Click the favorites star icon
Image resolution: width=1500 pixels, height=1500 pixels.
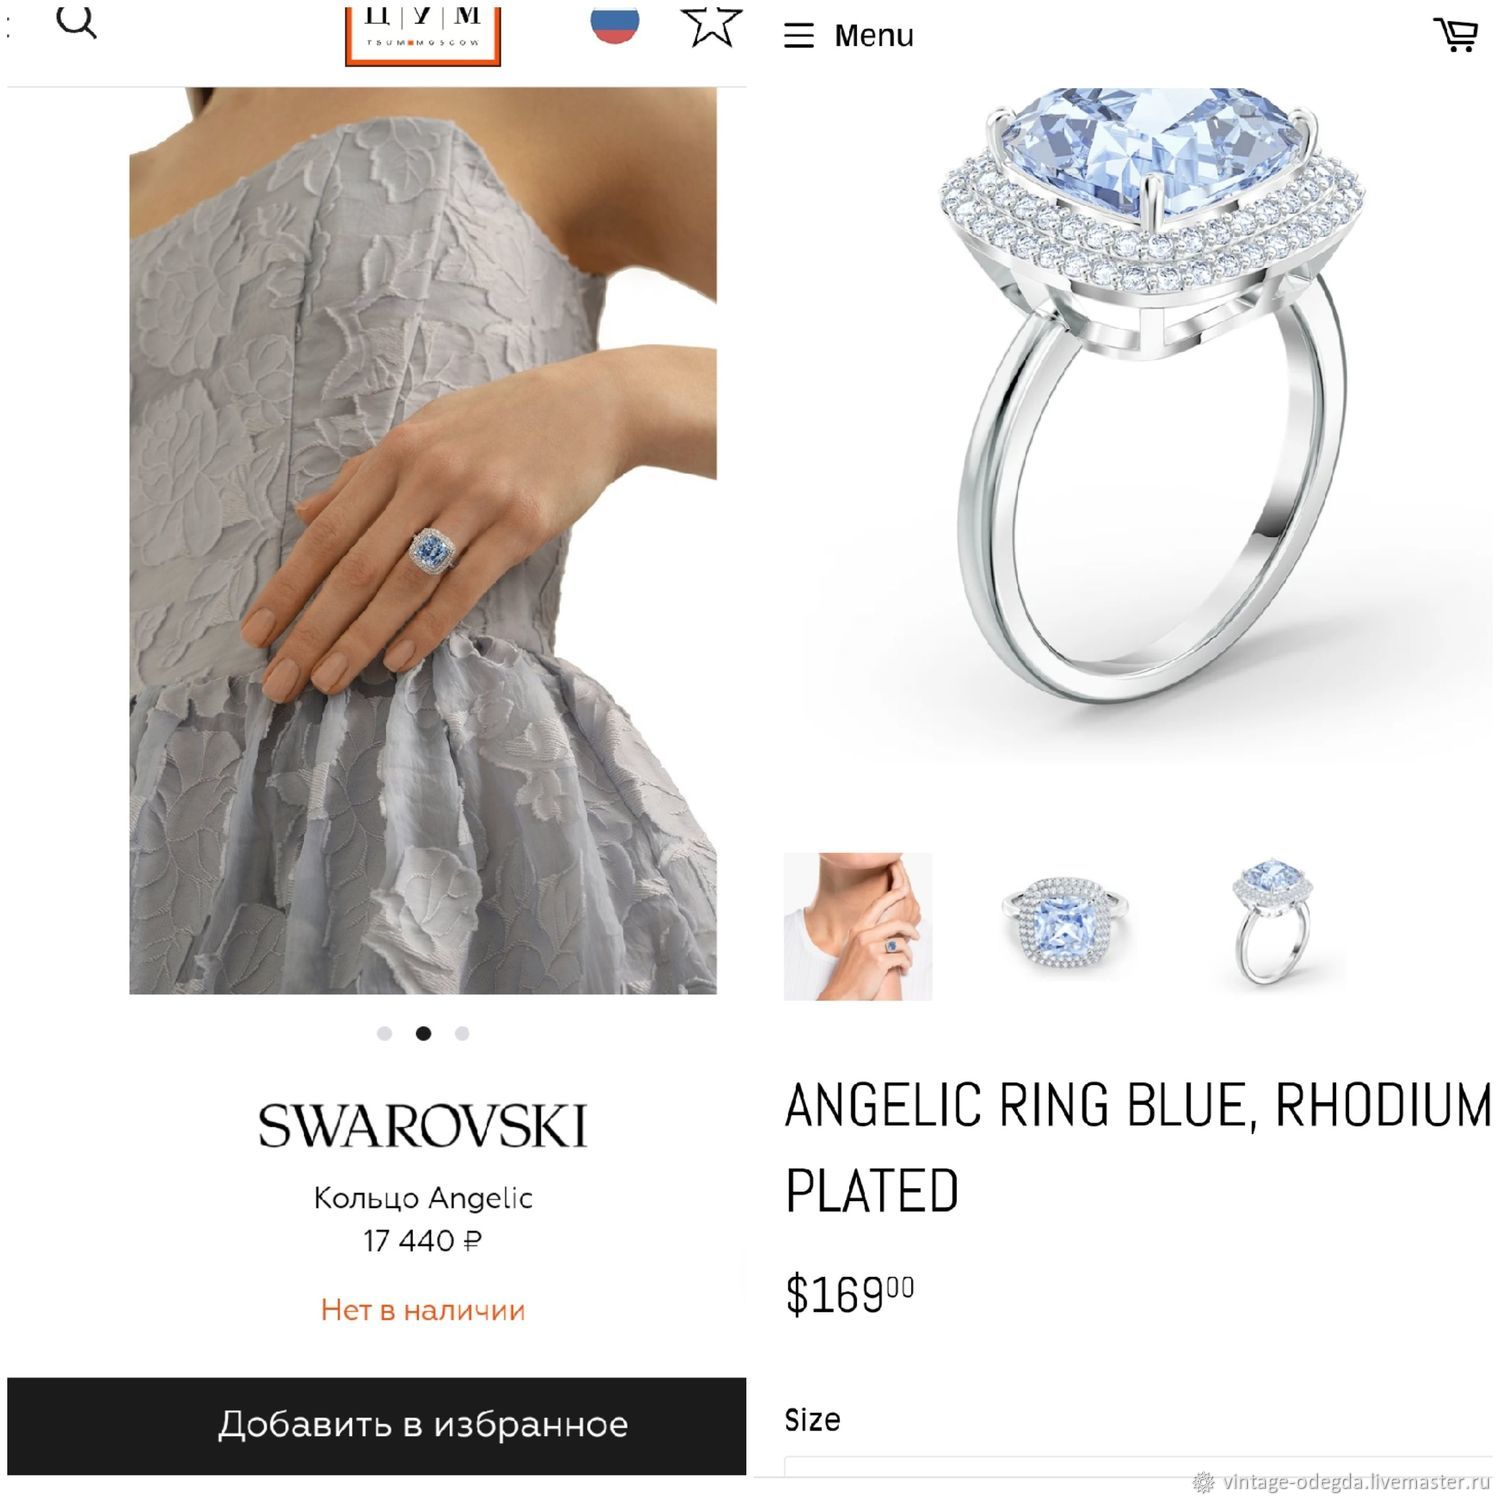point(711,26)
